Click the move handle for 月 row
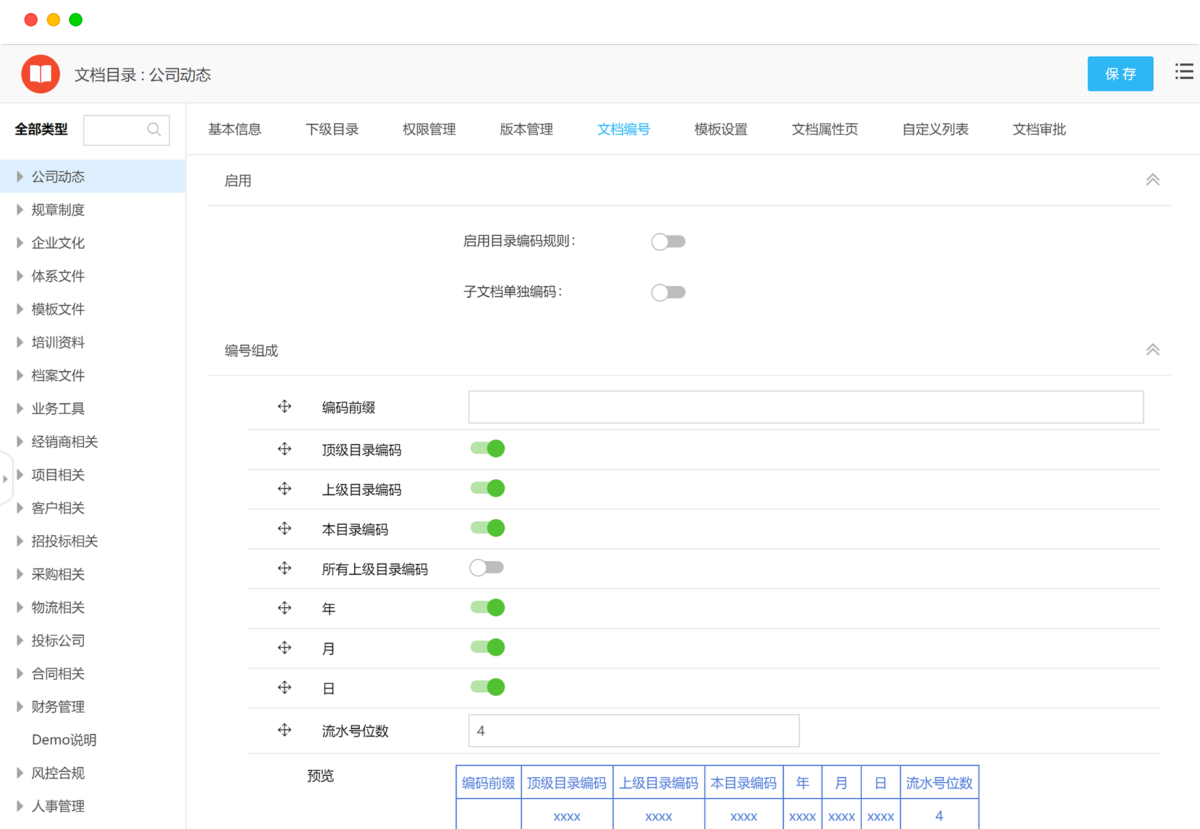 (284, 647)
